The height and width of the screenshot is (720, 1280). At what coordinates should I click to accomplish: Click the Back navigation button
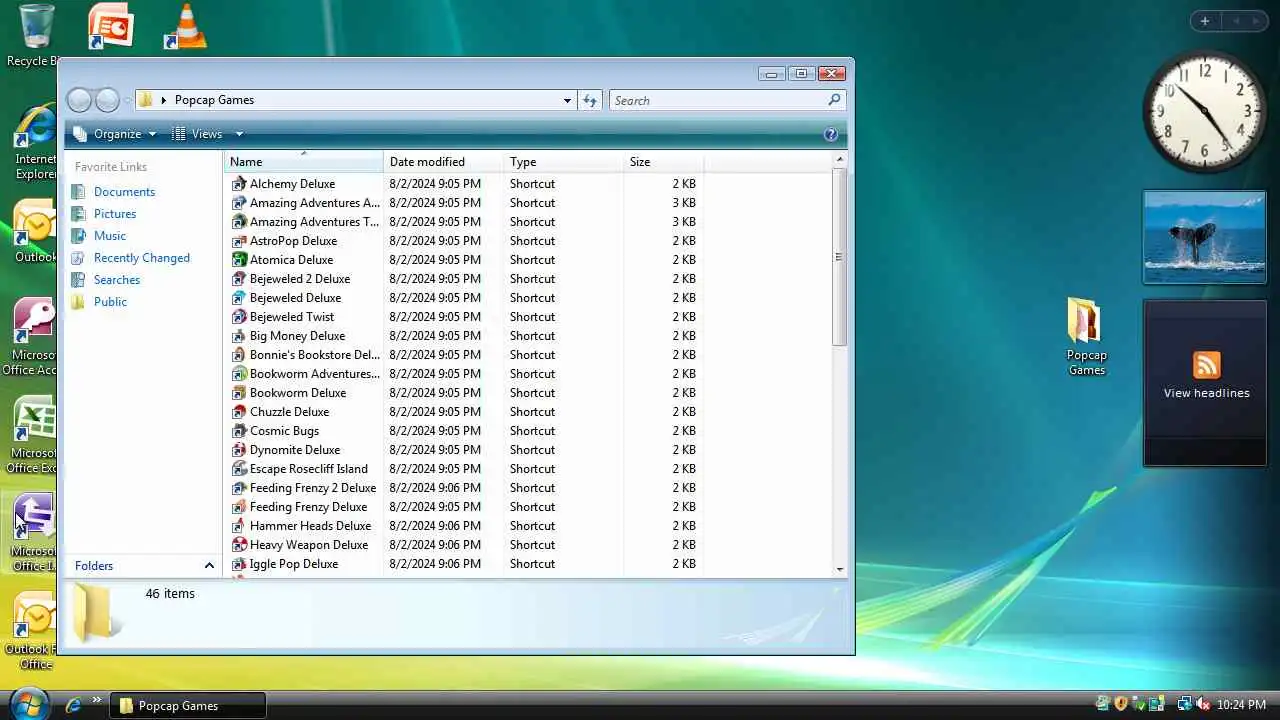pyautogui.click(x=79, y=100)
